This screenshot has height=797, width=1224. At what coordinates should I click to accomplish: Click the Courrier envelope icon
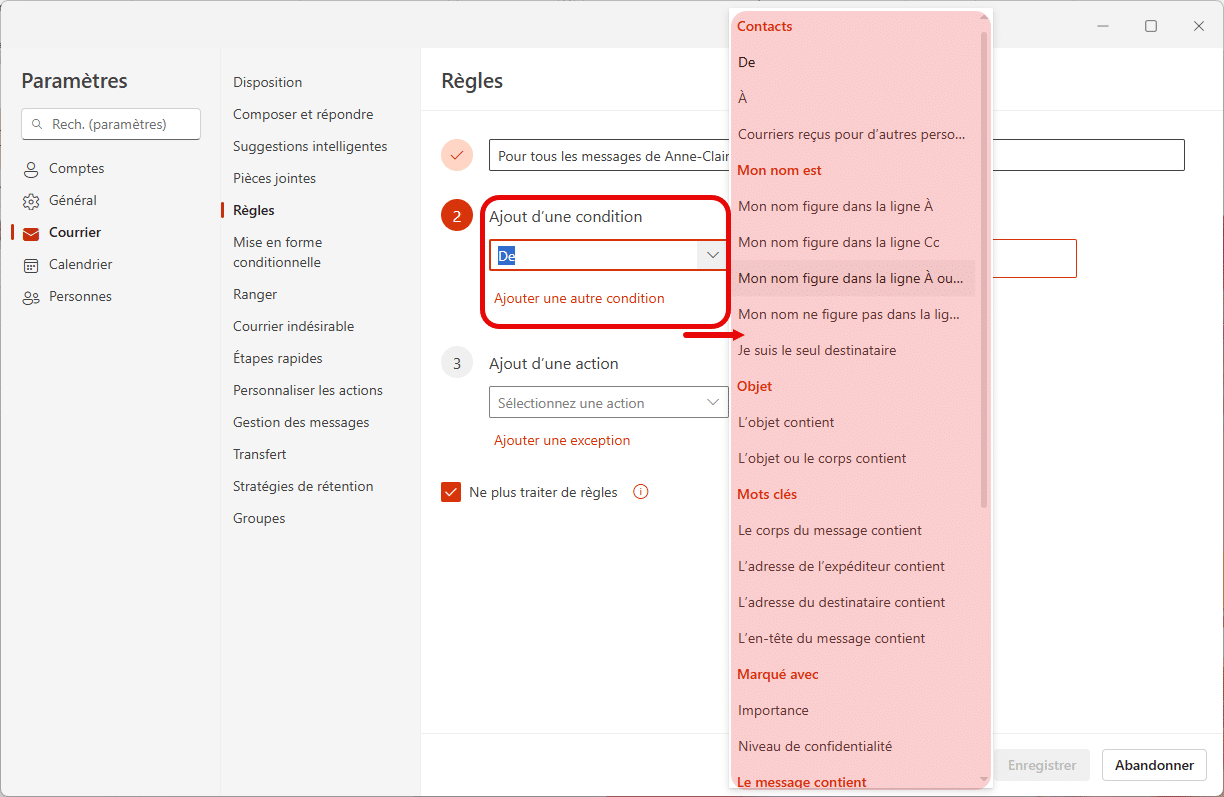(x=31, y=233)
